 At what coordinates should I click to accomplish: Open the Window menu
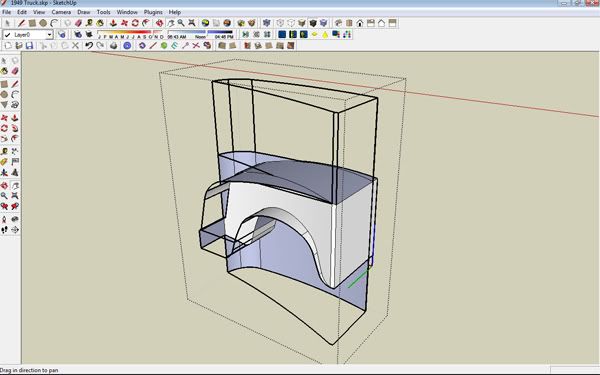click(127, 12)
